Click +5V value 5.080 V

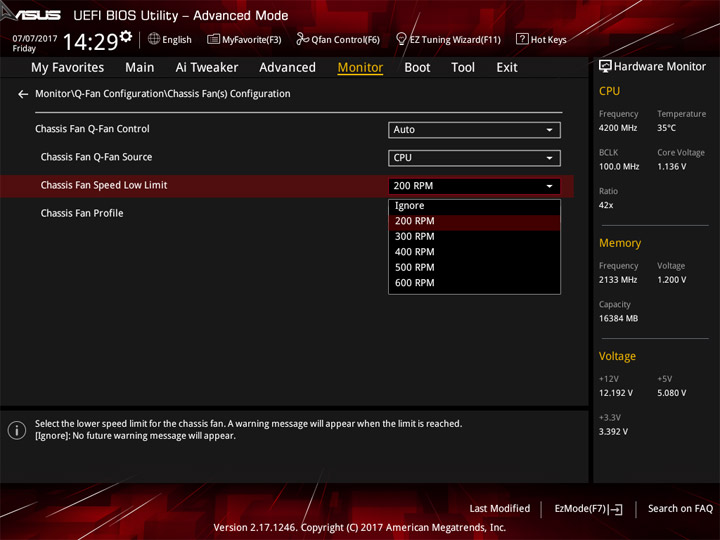click(x=672, y=393)
